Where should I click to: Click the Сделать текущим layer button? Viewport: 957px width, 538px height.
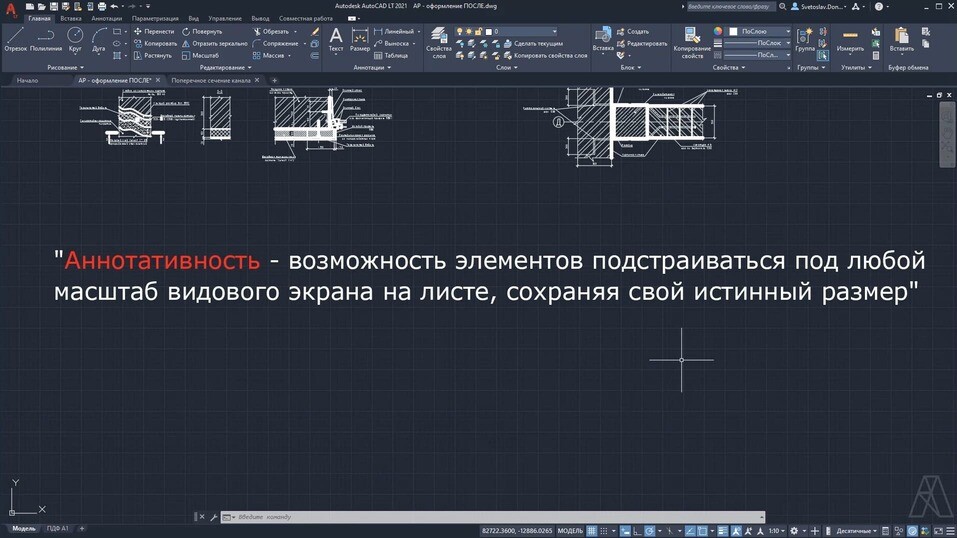point(533,43)
